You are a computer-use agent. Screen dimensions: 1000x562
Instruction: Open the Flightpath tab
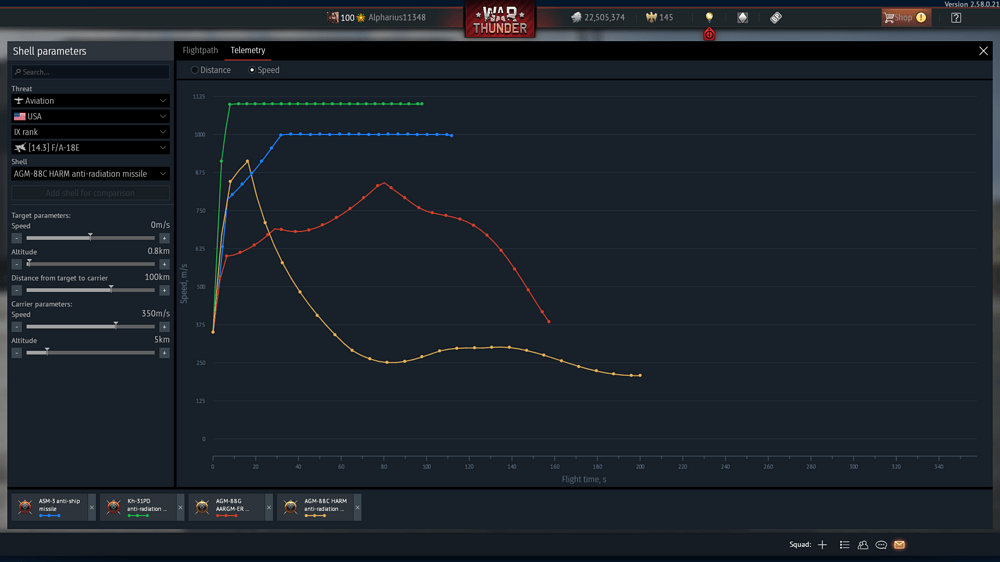pos(200,50)
